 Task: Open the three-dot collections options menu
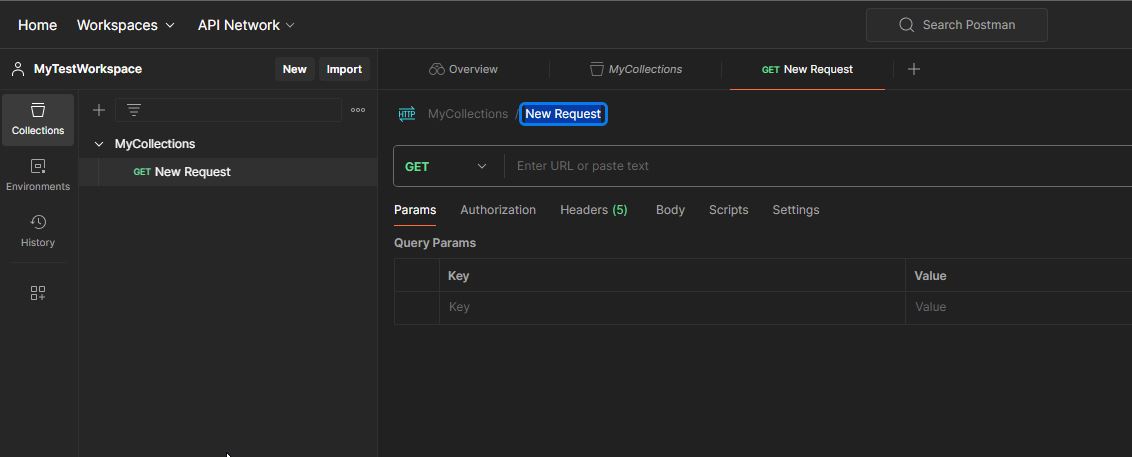358,110
